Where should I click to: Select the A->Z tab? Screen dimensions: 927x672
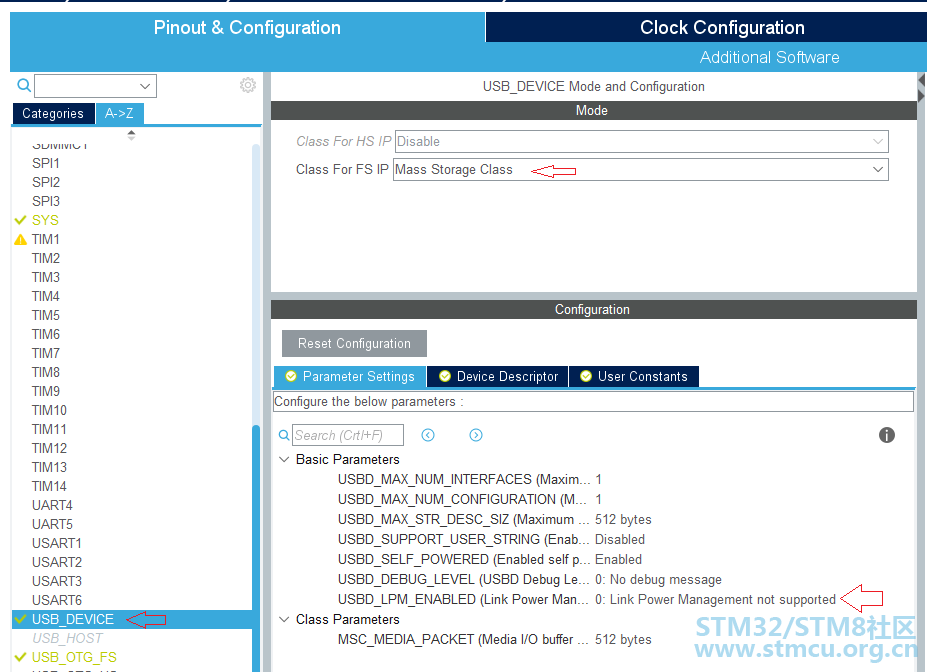tap(119, 113)
